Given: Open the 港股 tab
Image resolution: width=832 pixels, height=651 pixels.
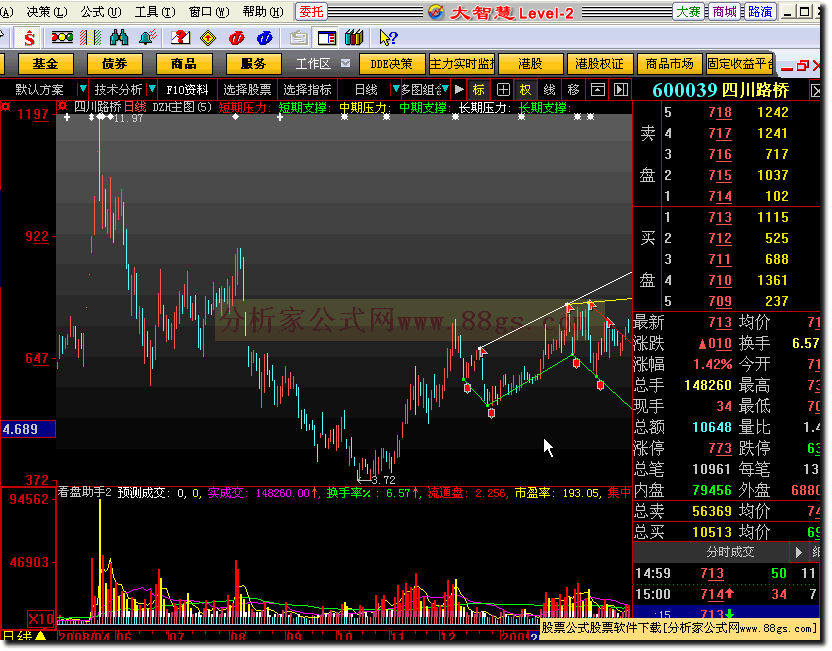Looking at the screenshot, I should click(530, 64).
